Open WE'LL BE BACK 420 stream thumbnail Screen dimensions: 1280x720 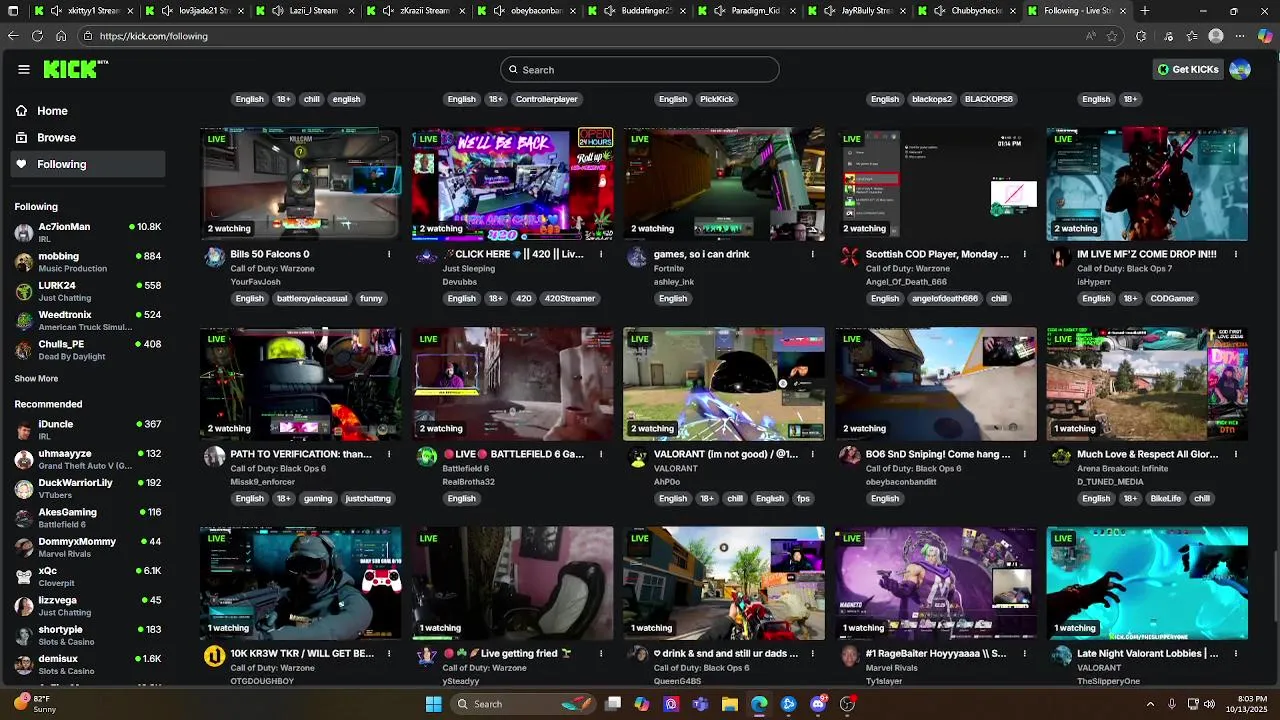pos(512,184)
